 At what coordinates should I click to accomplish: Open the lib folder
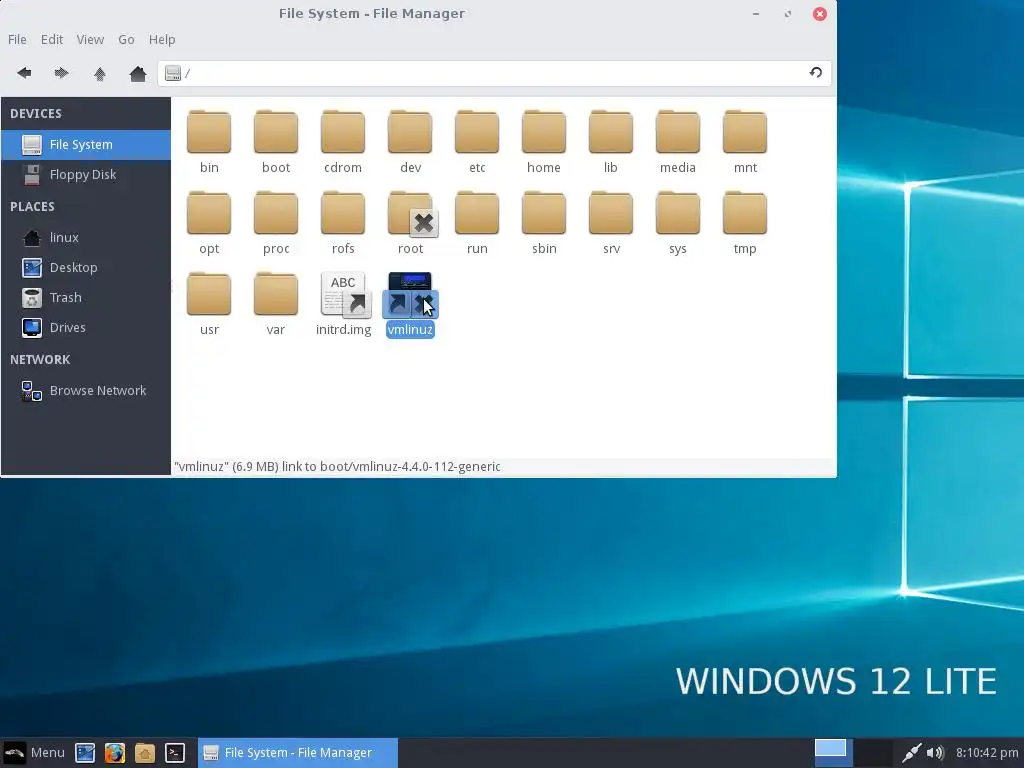click(611, 142)
